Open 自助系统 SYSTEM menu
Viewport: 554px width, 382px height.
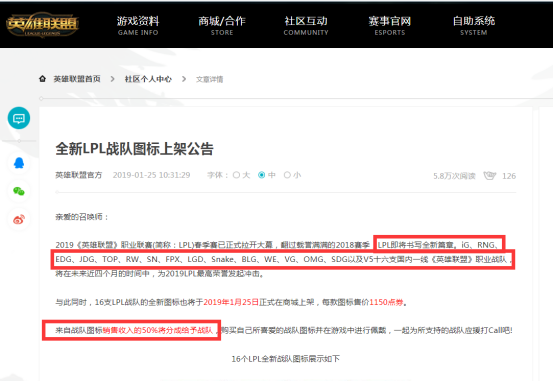[474, 25]
